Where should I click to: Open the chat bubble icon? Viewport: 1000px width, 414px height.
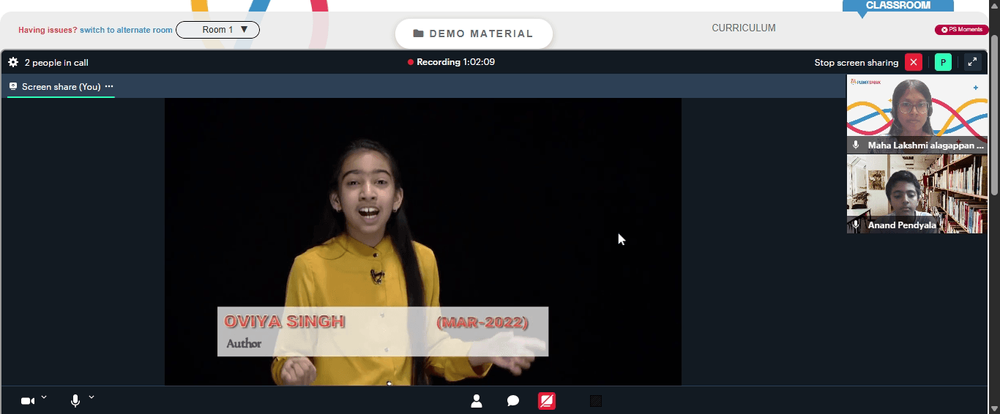click(x=513, y=401)
